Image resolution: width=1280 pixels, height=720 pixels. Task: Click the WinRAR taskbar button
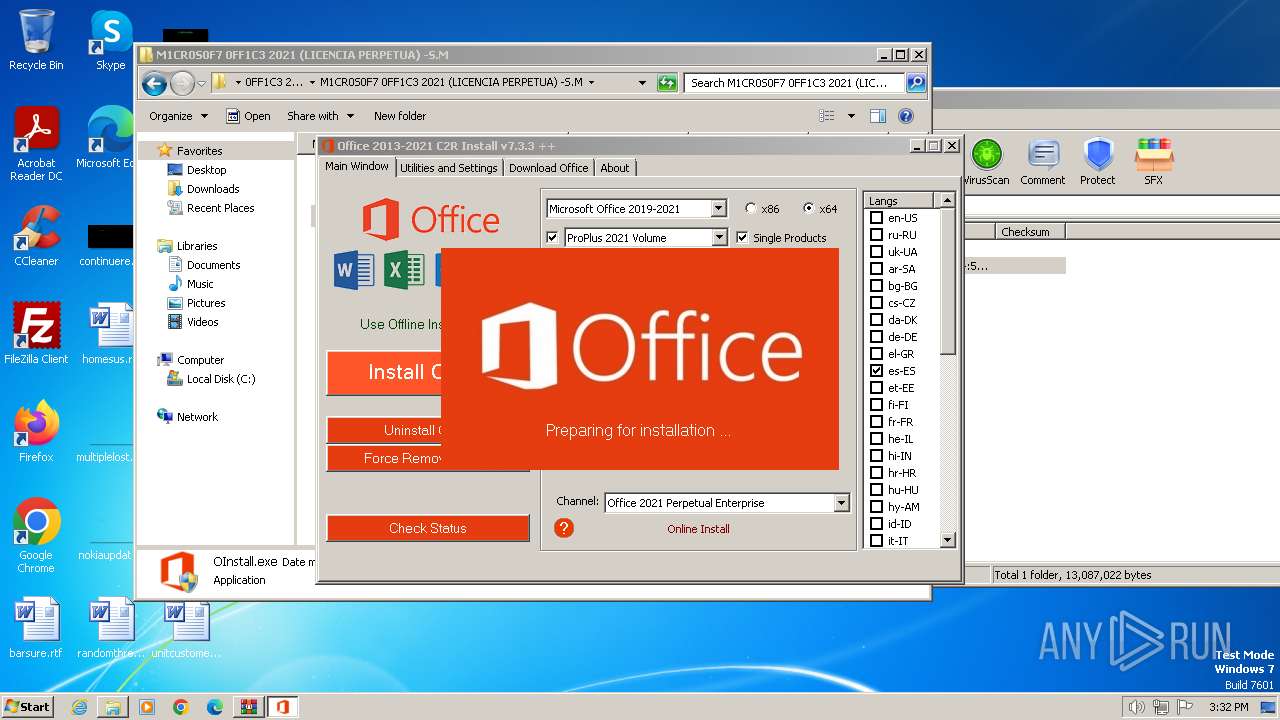248,707
